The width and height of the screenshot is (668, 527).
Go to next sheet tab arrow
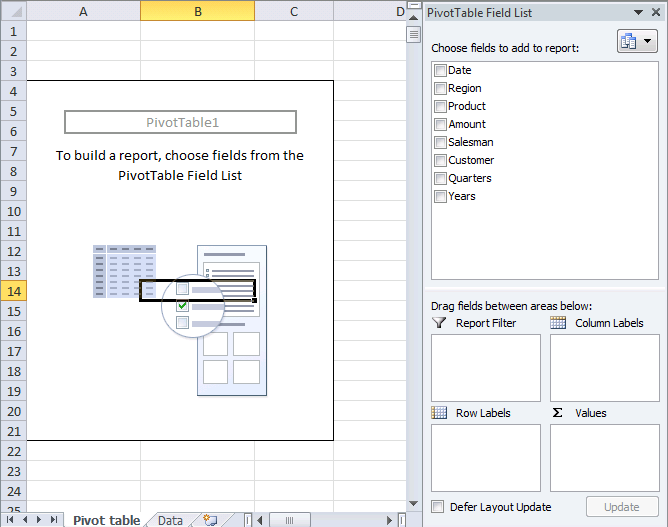(39, 520)
